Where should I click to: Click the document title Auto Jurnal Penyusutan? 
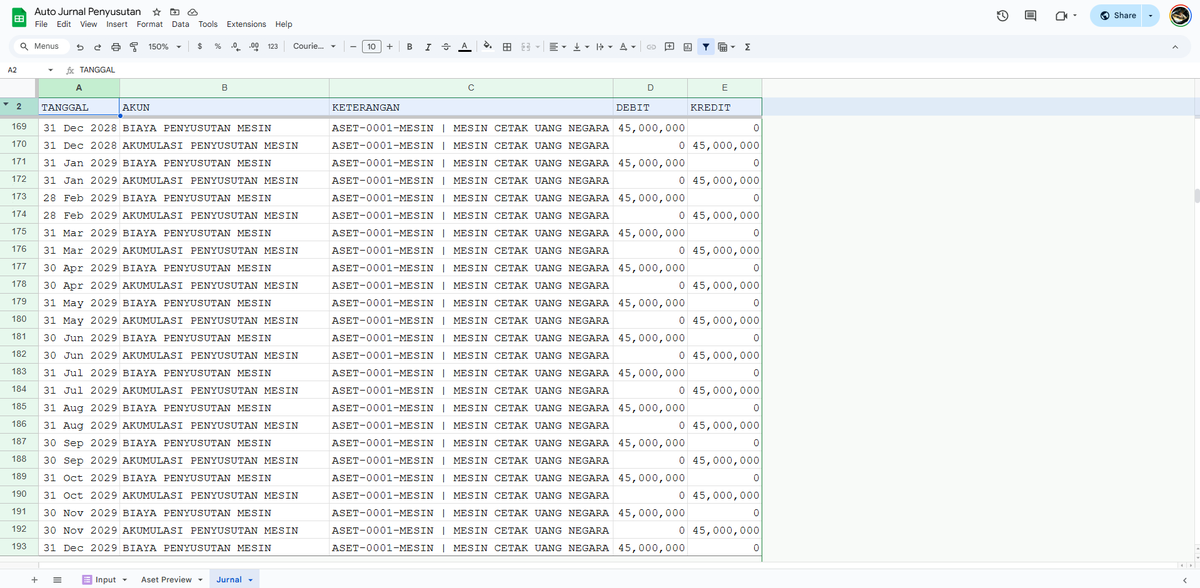tap(87, 11)
